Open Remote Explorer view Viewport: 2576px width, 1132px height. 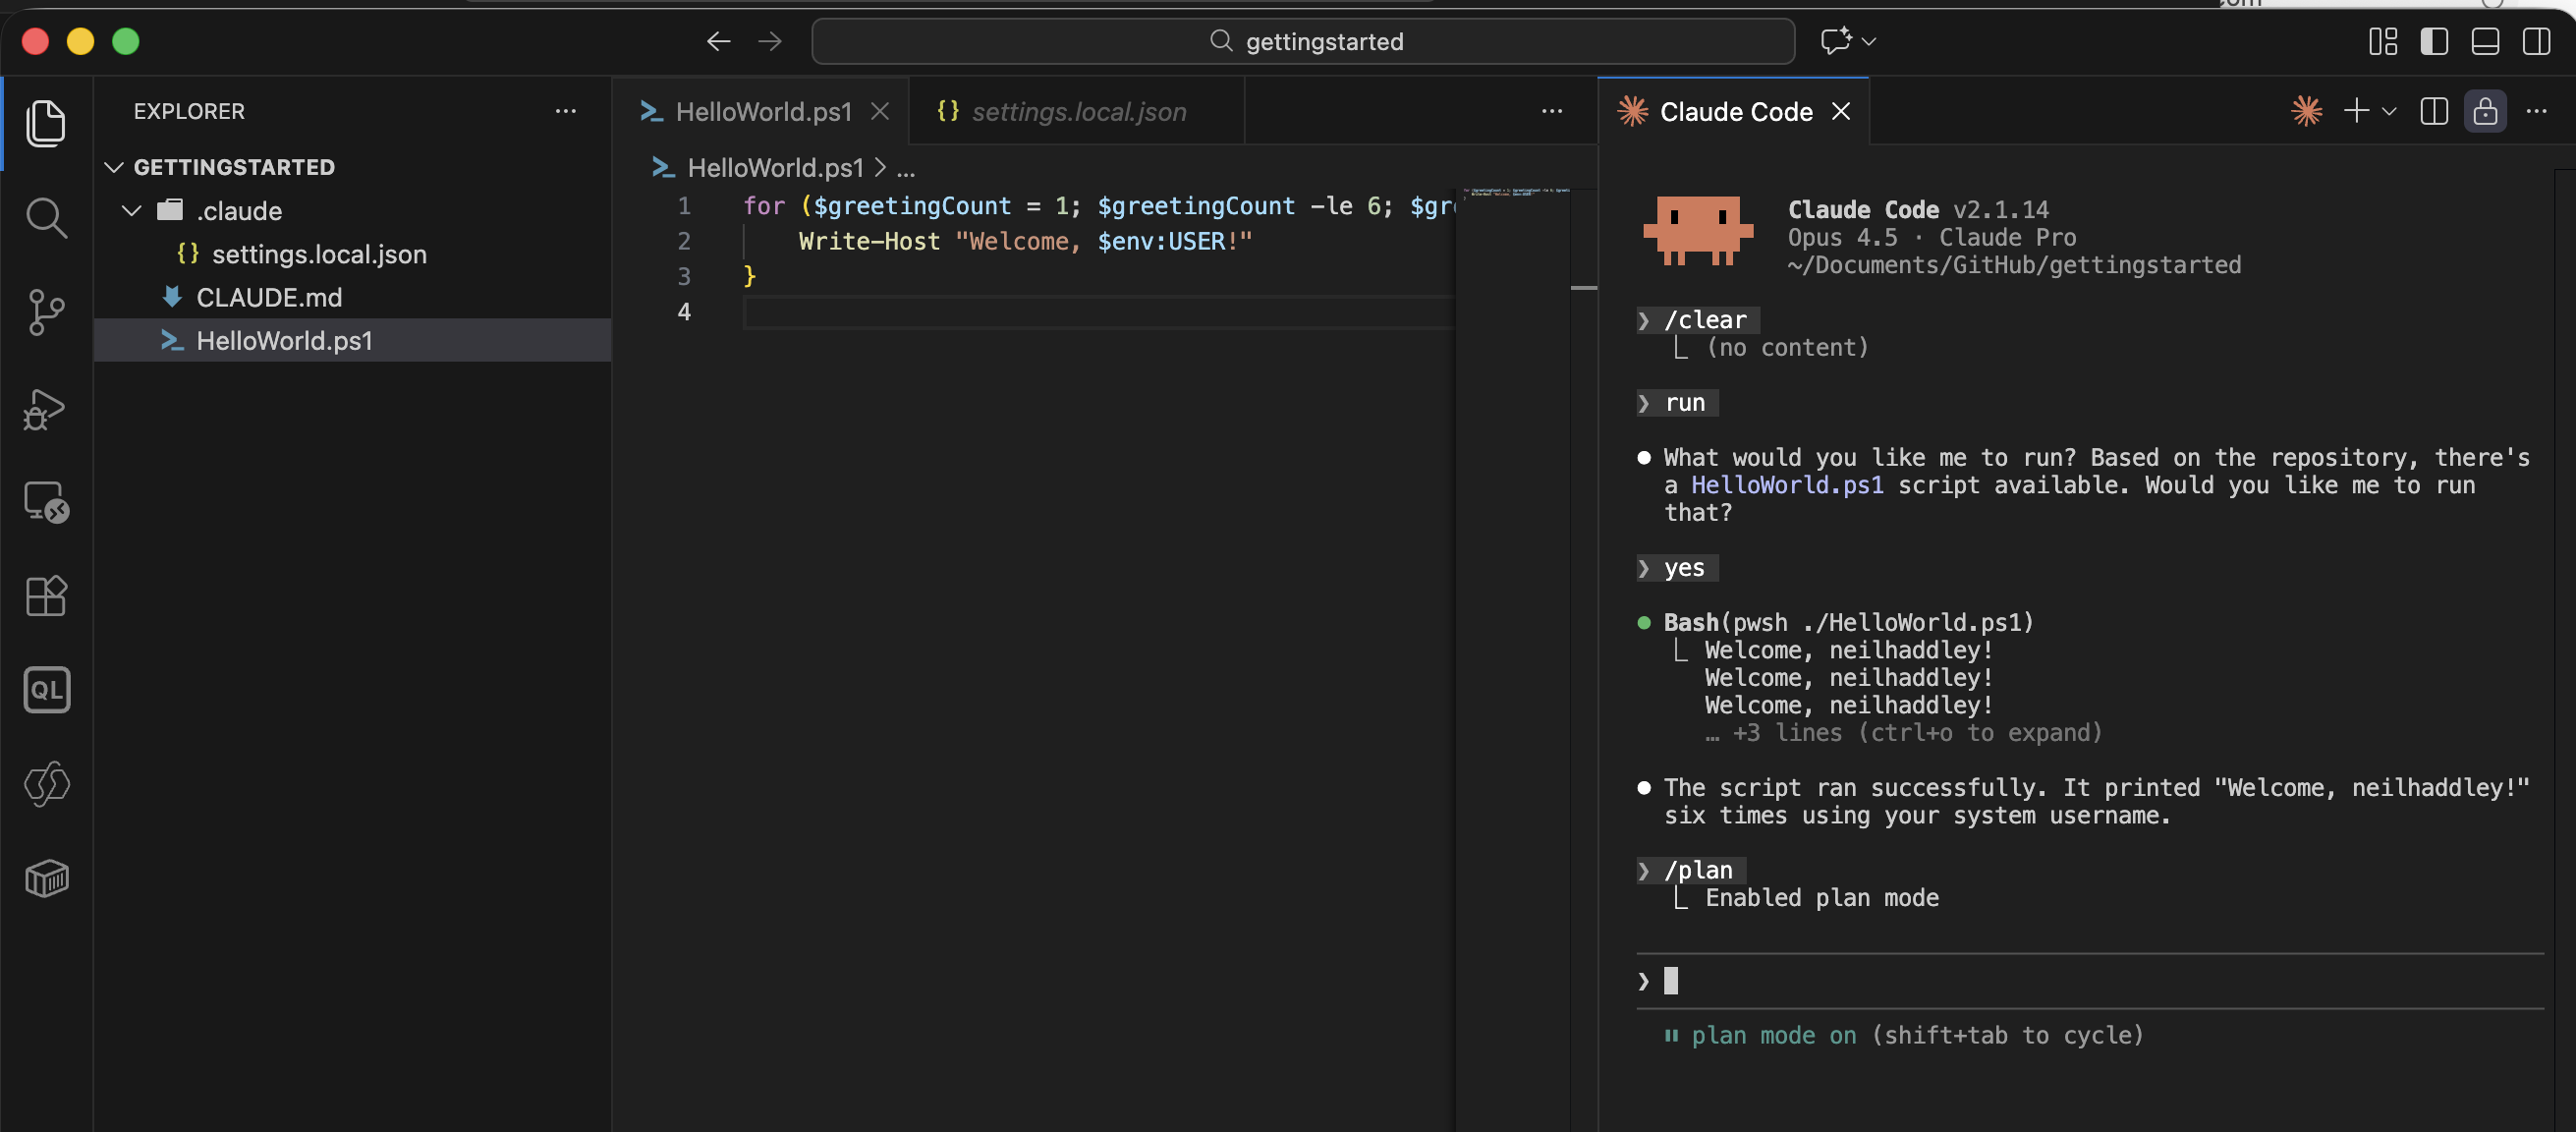[x=46, y=502]
